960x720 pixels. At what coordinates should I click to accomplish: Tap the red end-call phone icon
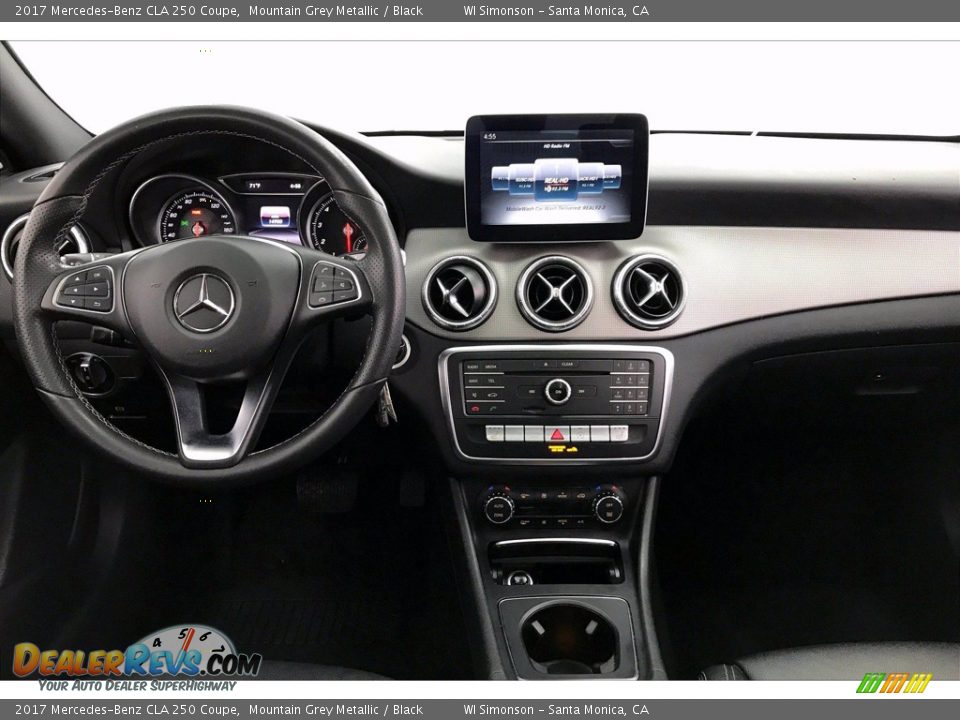coord(475,408)
